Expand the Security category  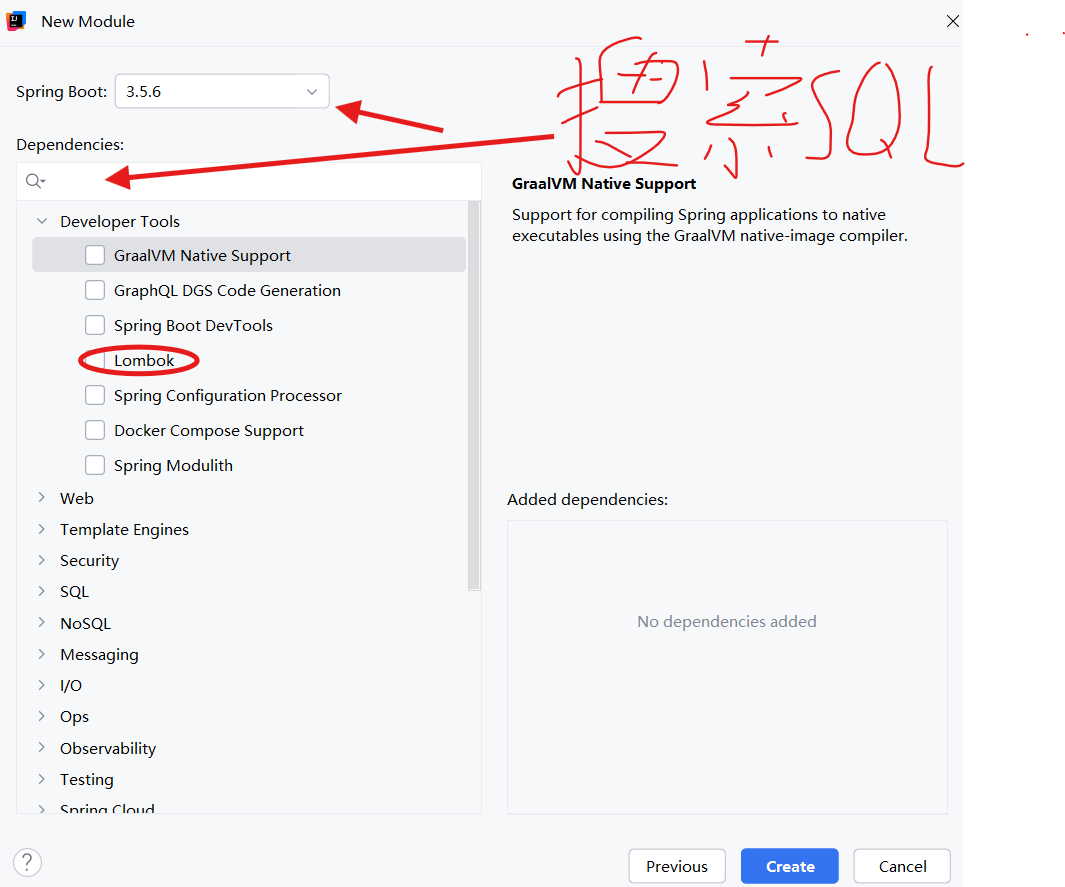pos(42,560)
